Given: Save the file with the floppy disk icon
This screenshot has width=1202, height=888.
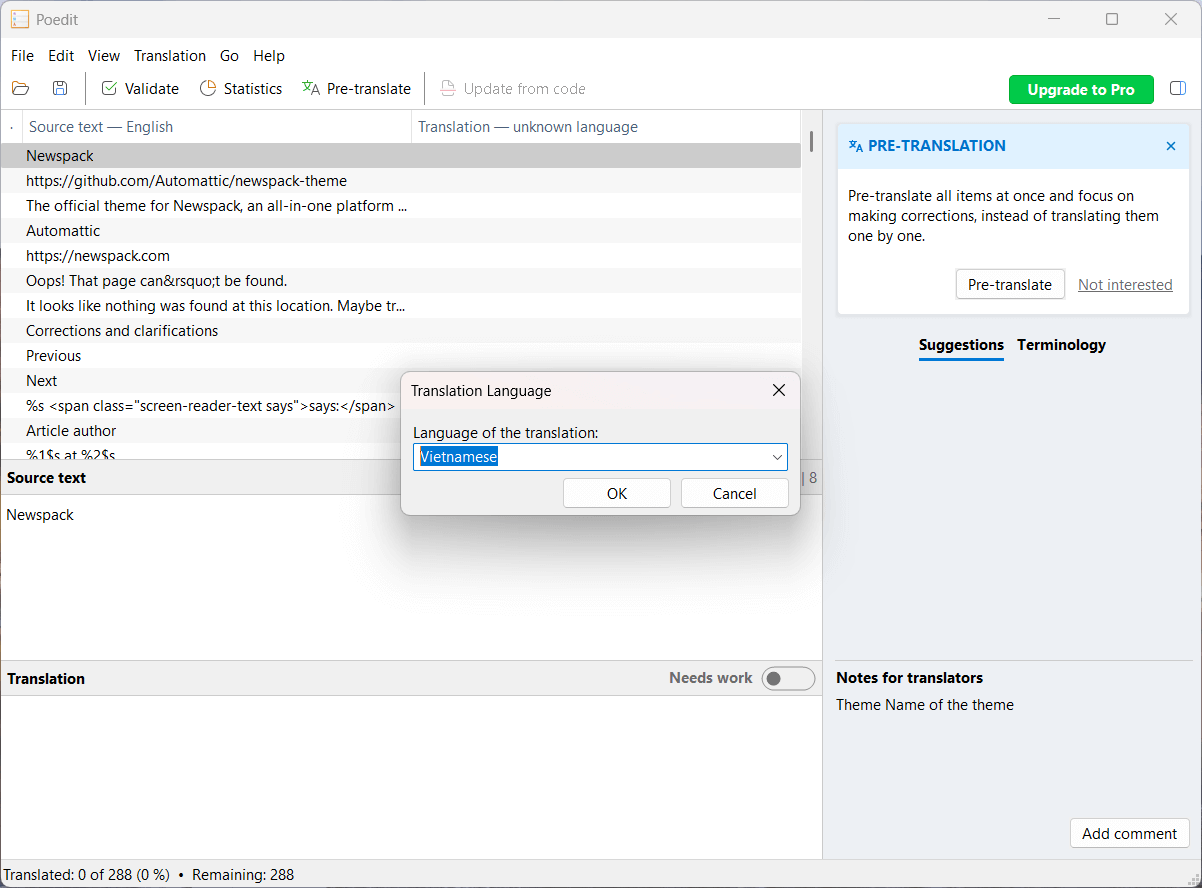Looking at the screenshot, I should (x=60, y=88).
